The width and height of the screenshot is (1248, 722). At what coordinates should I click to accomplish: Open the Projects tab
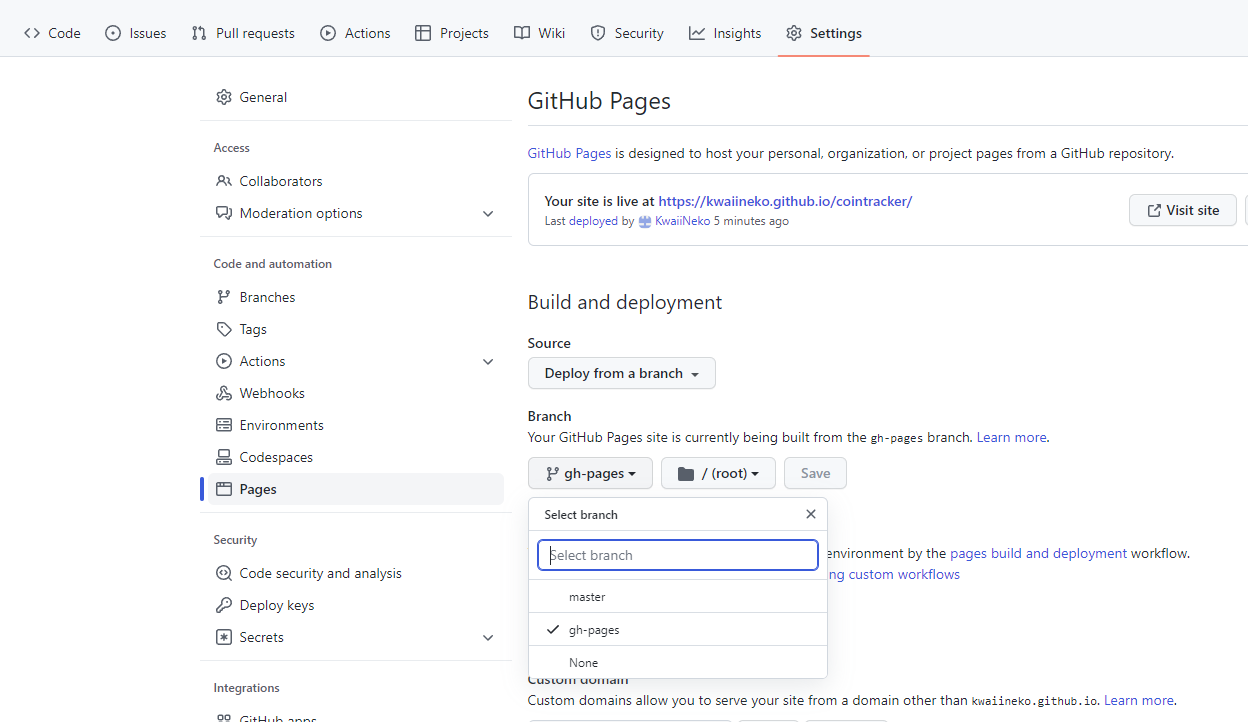[x=452, y=33]
